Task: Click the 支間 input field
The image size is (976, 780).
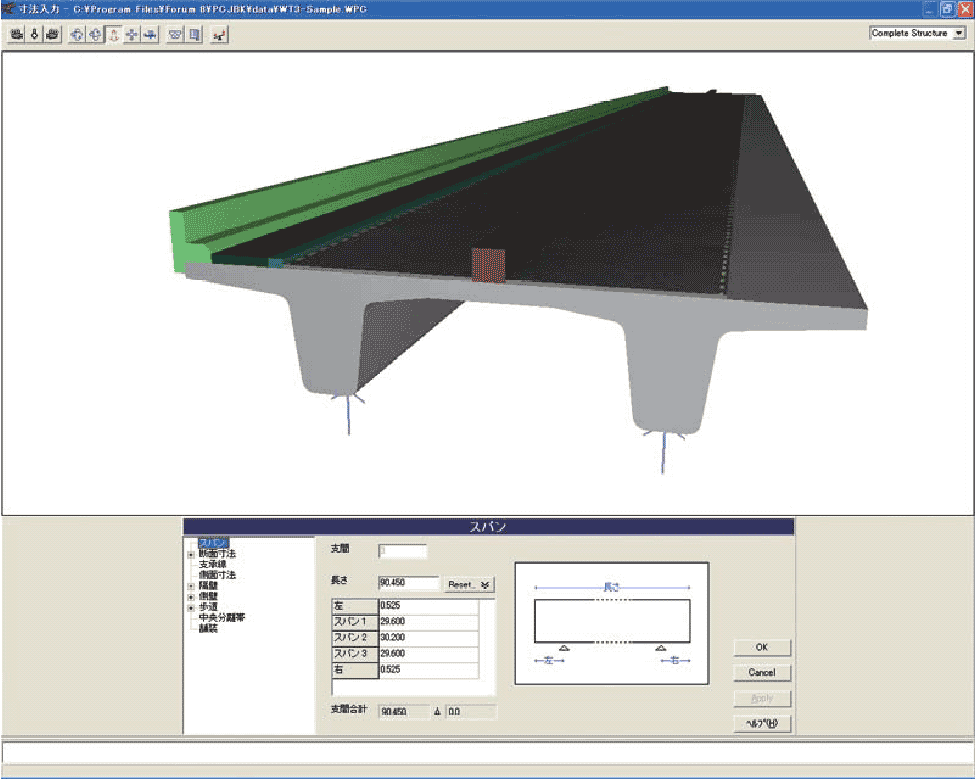Action: click(403, 550)
